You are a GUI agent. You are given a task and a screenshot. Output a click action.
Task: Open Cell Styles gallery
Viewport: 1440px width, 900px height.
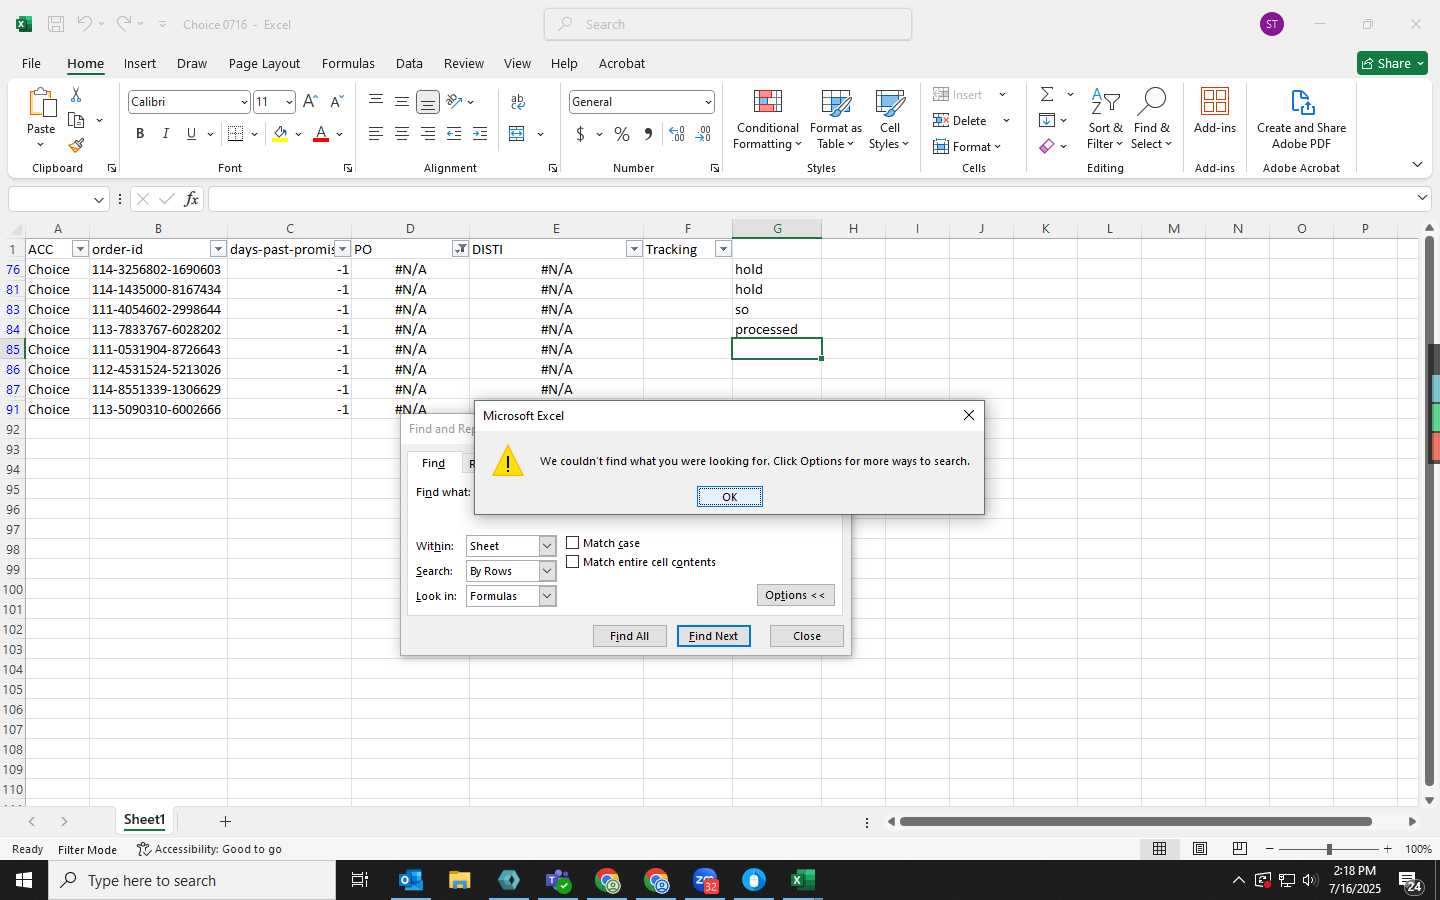point(889,121)
